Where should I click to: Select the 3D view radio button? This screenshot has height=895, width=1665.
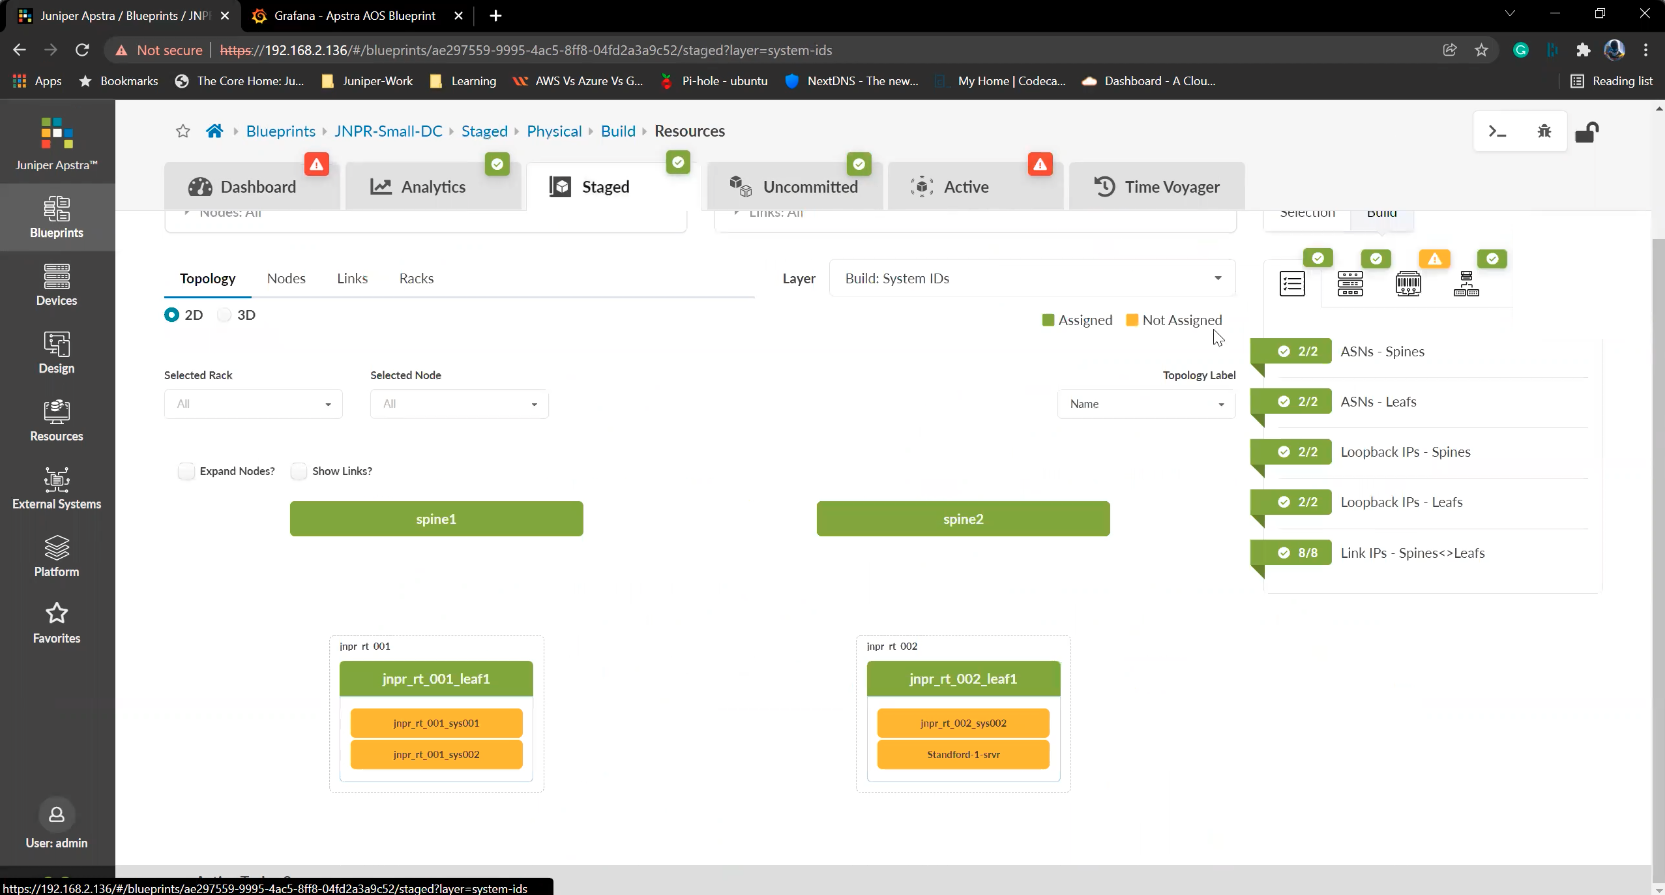pos(225,315)
